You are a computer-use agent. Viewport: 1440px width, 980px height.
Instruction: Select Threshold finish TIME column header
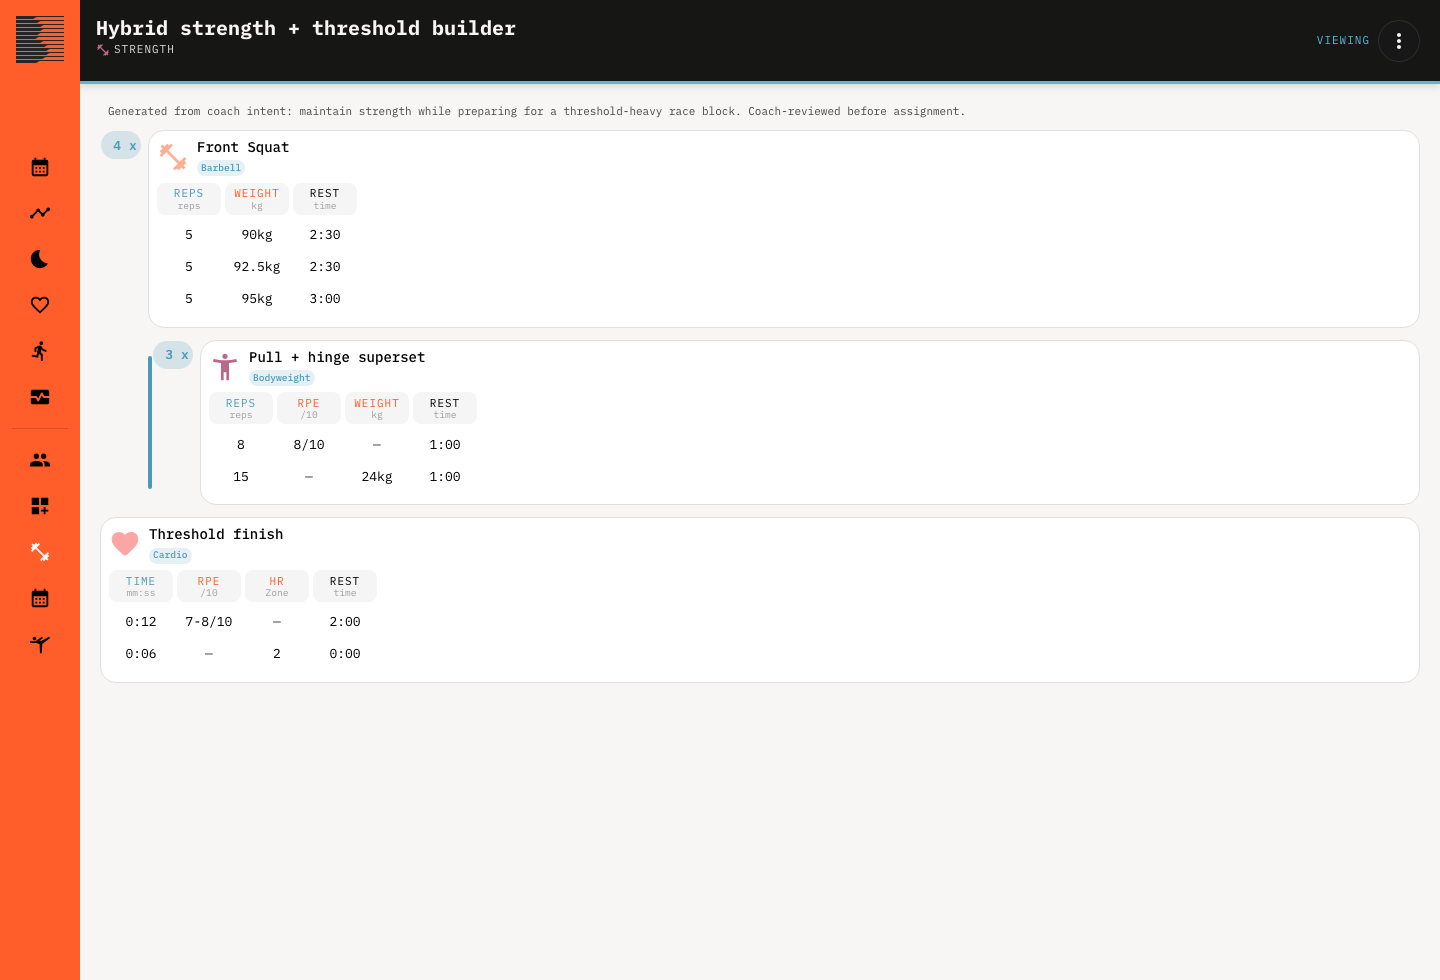[x=141, y=586]
